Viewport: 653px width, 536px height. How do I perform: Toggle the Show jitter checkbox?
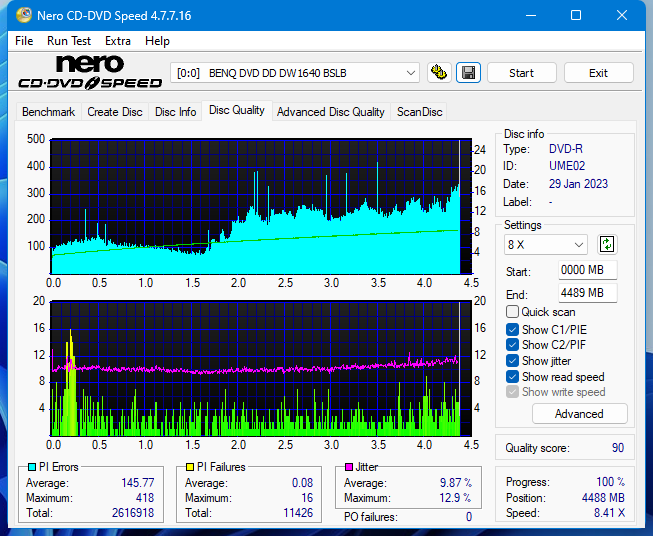[512, 361]
